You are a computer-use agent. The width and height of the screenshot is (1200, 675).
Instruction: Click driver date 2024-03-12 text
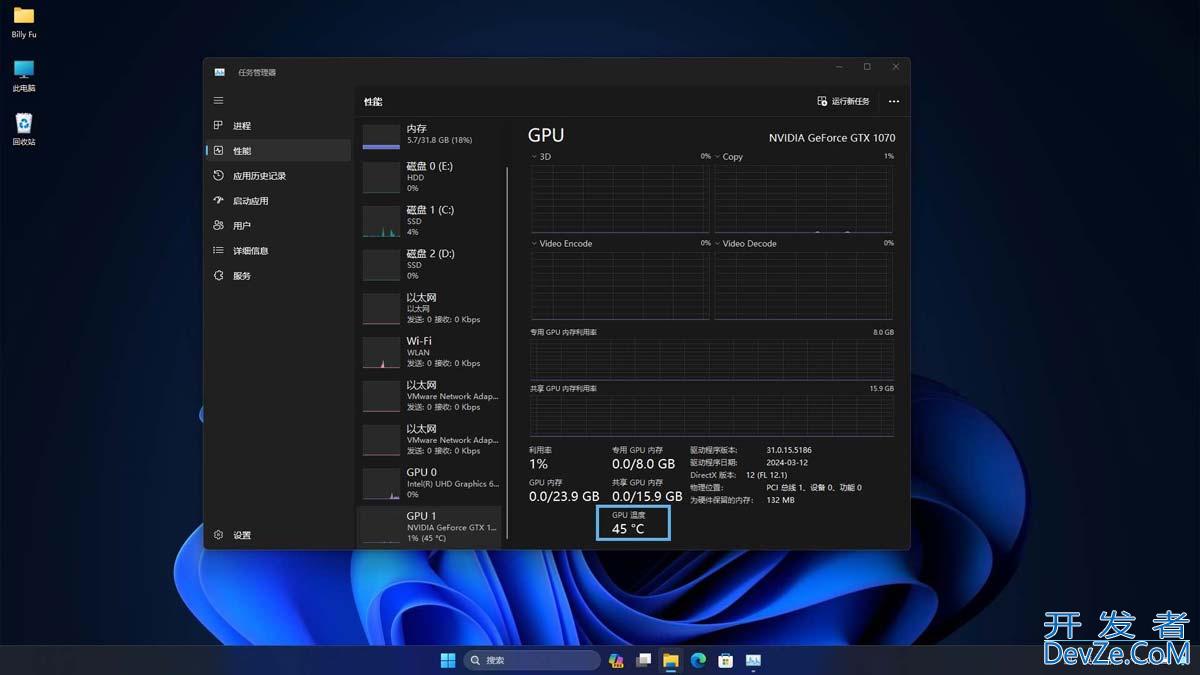pyautogui.click(x=787, y=463)
